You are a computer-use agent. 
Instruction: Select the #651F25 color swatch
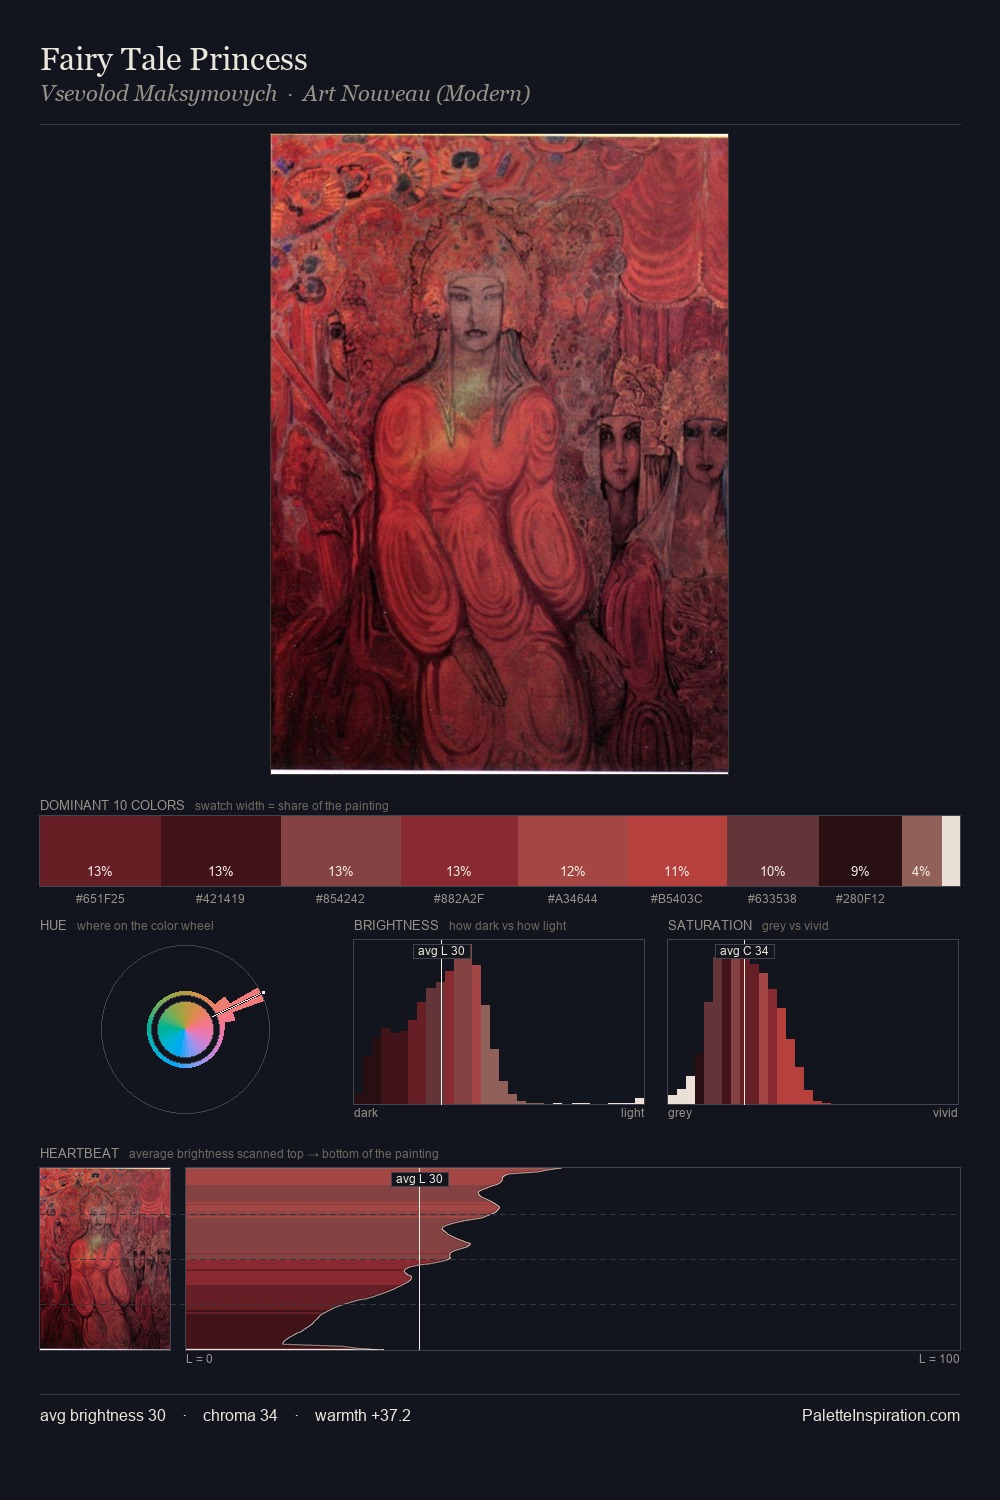point(100,851)
